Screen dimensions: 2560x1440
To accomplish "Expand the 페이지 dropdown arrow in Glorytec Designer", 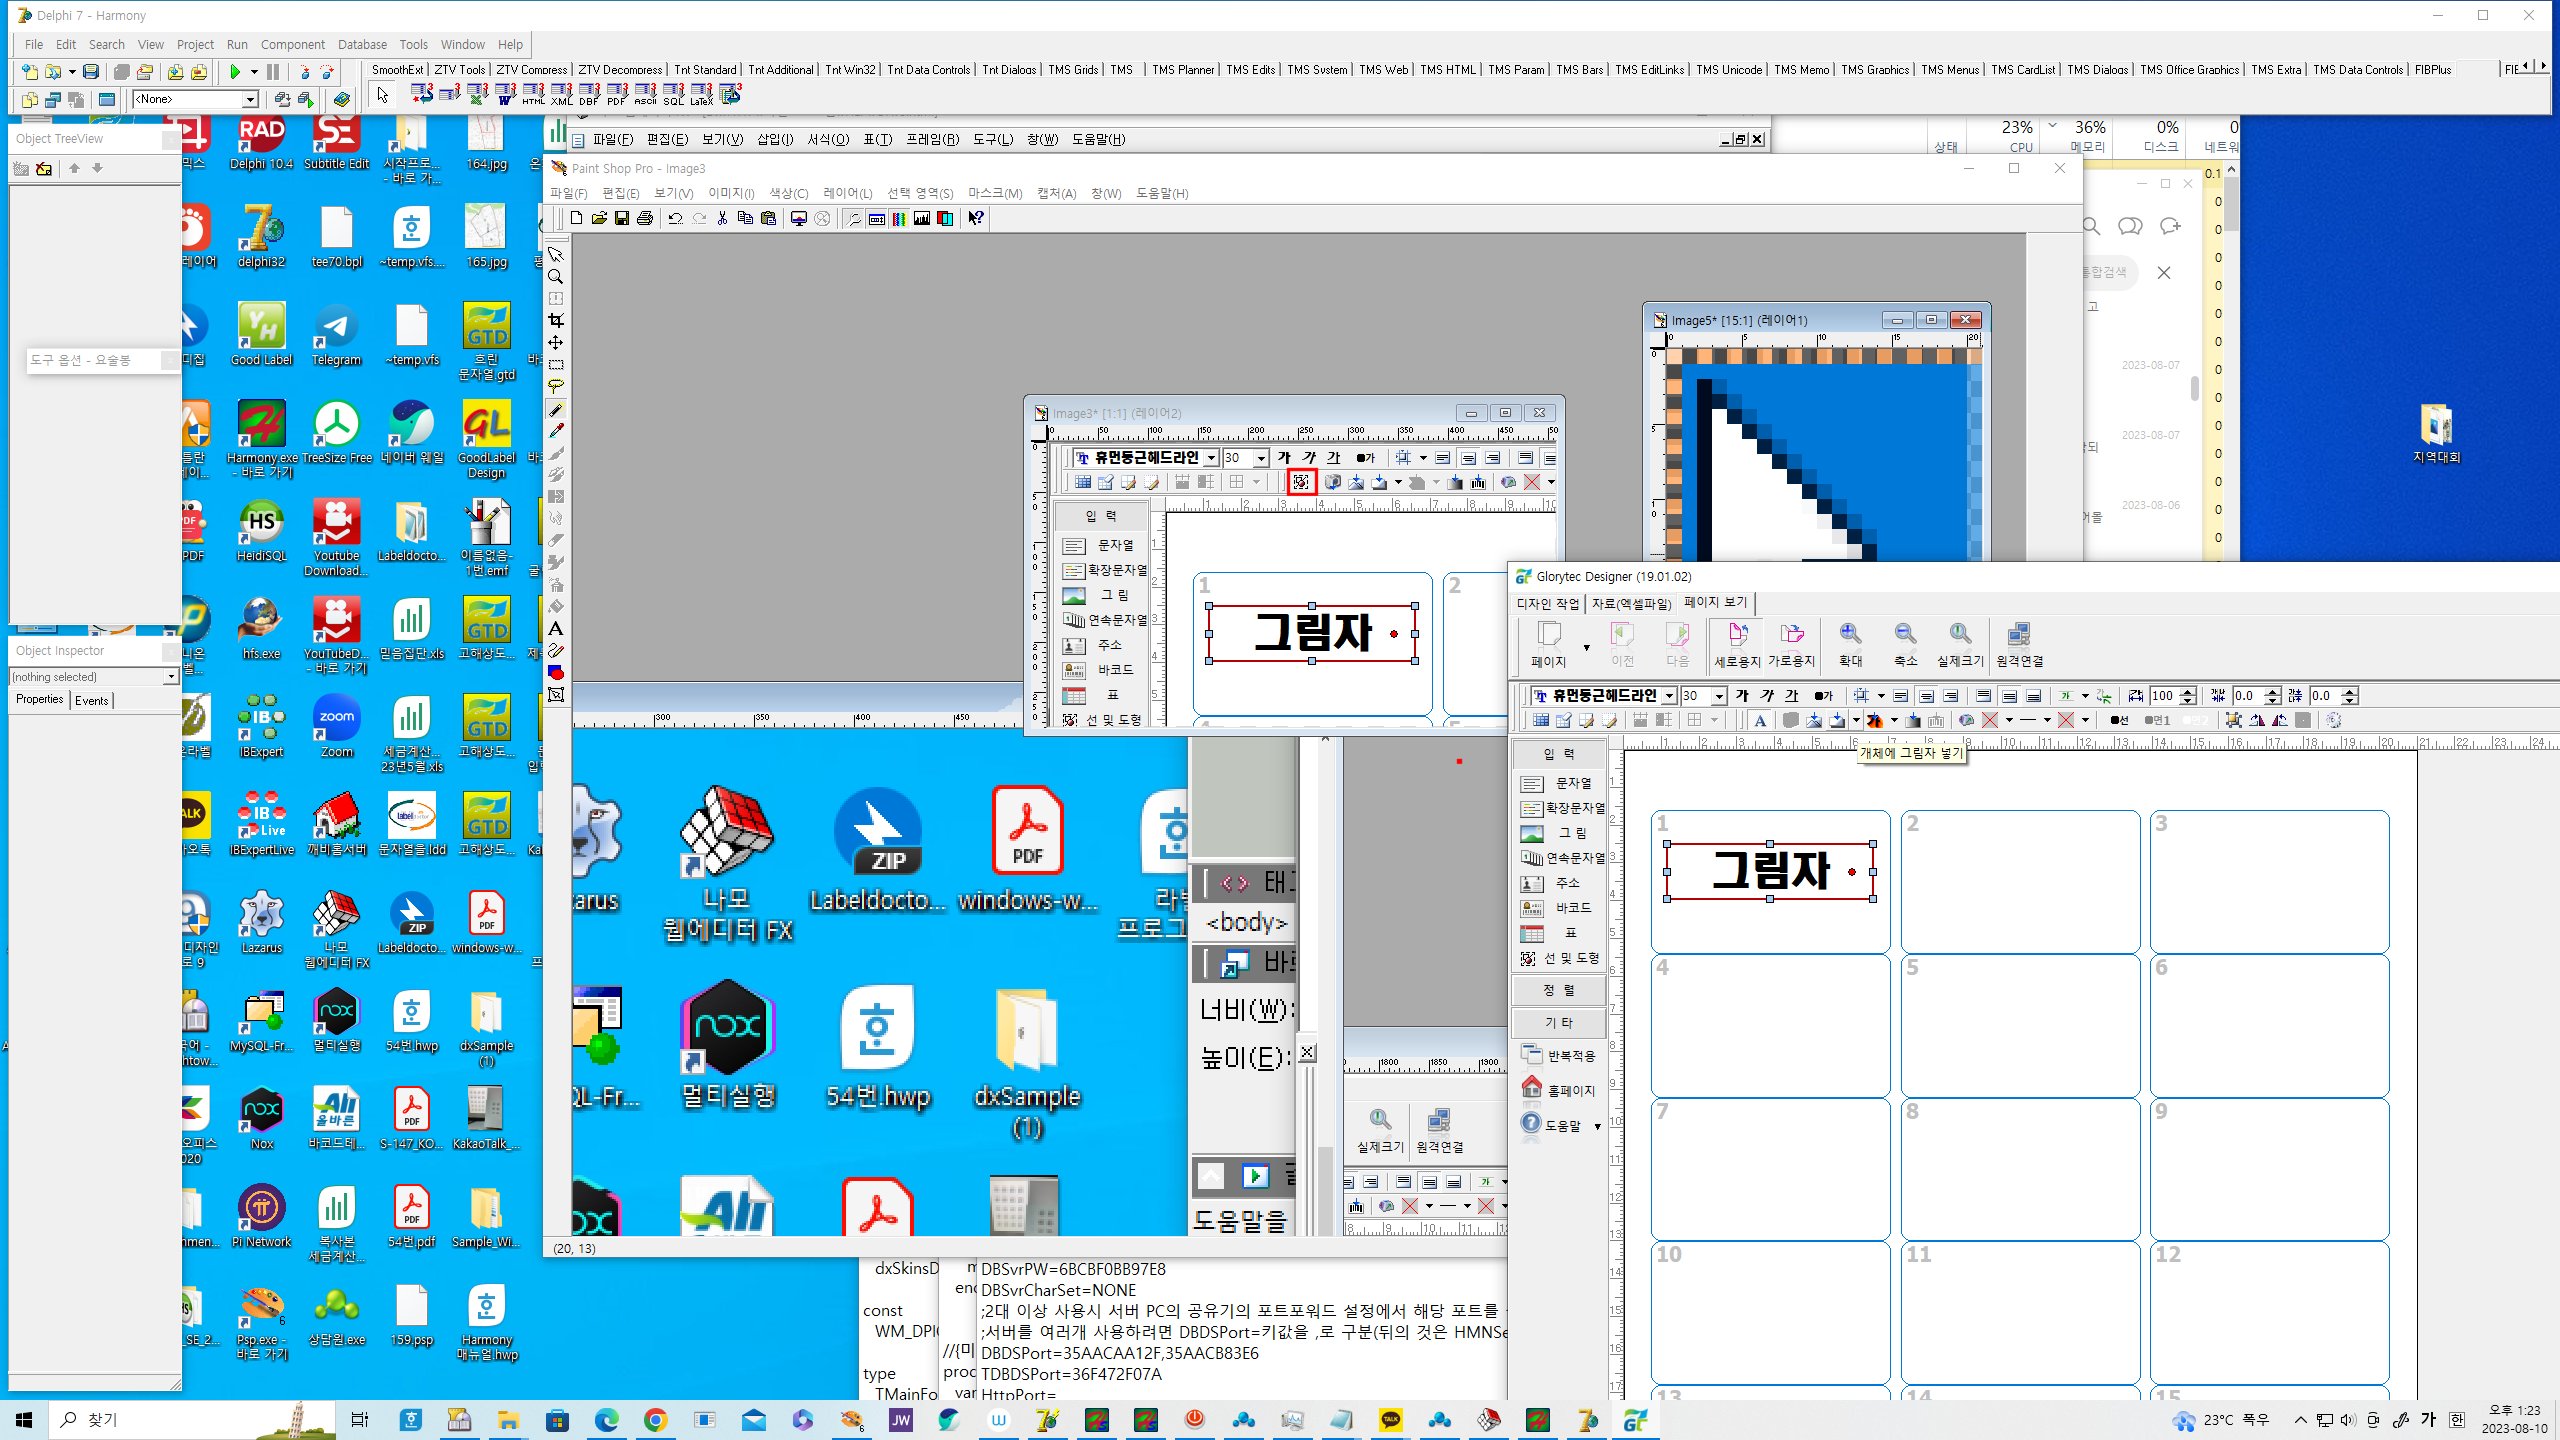I will tap(1586, 648).
